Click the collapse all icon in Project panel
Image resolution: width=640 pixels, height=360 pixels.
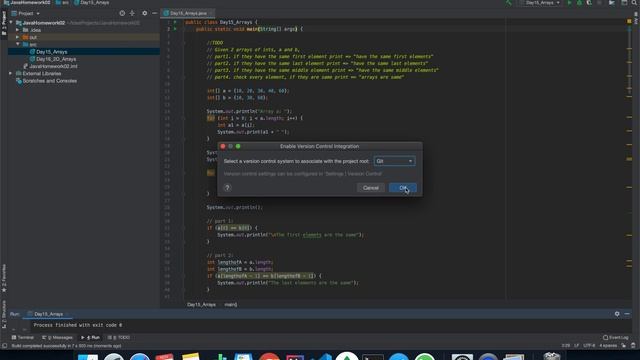pyautogui.click(x=132, y=13)
